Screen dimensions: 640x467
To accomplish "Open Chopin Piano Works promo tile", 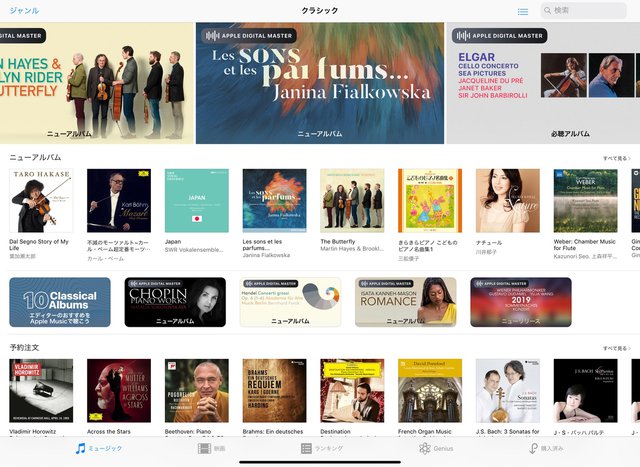I will point(175,302).
